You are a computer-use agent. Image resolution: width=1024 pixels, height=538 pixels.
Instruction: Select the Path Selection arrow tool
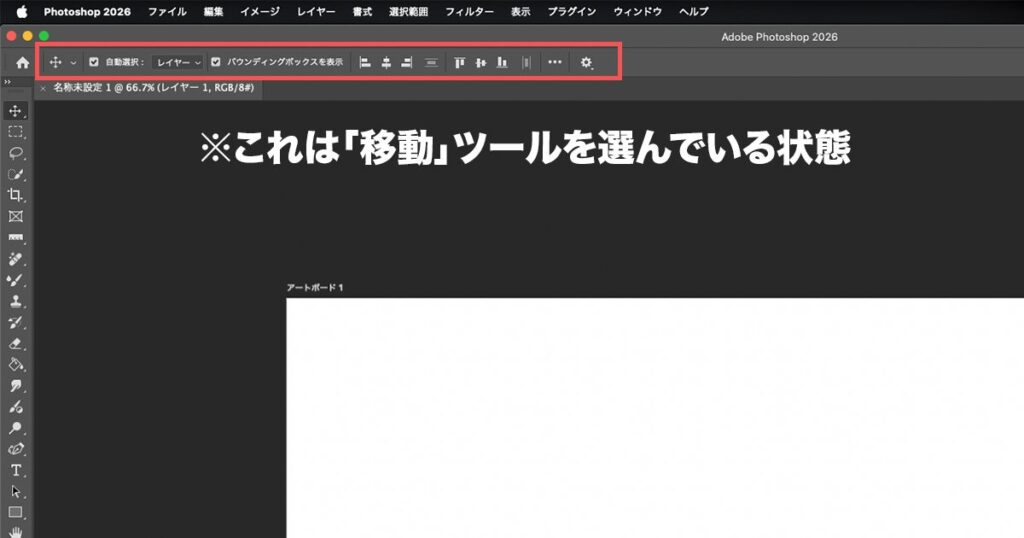click(16, 492)
